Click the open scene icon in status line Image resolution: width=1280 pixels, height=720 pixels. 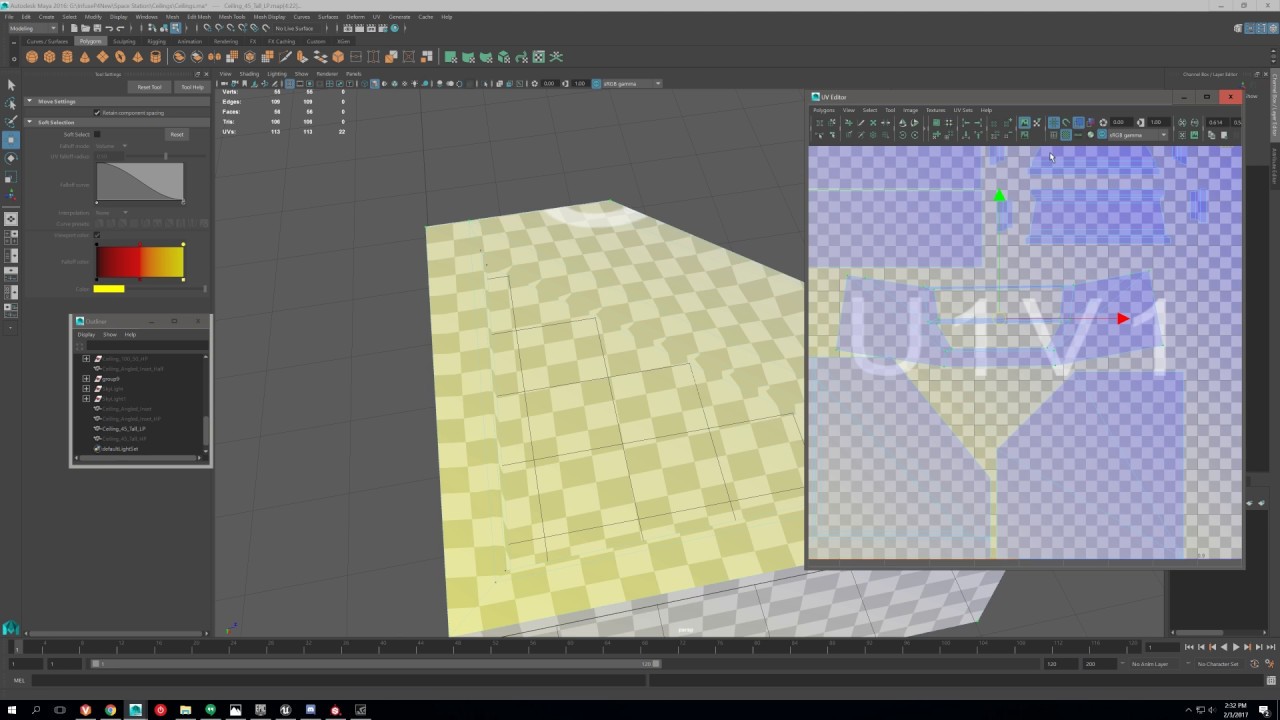(85, 28)
